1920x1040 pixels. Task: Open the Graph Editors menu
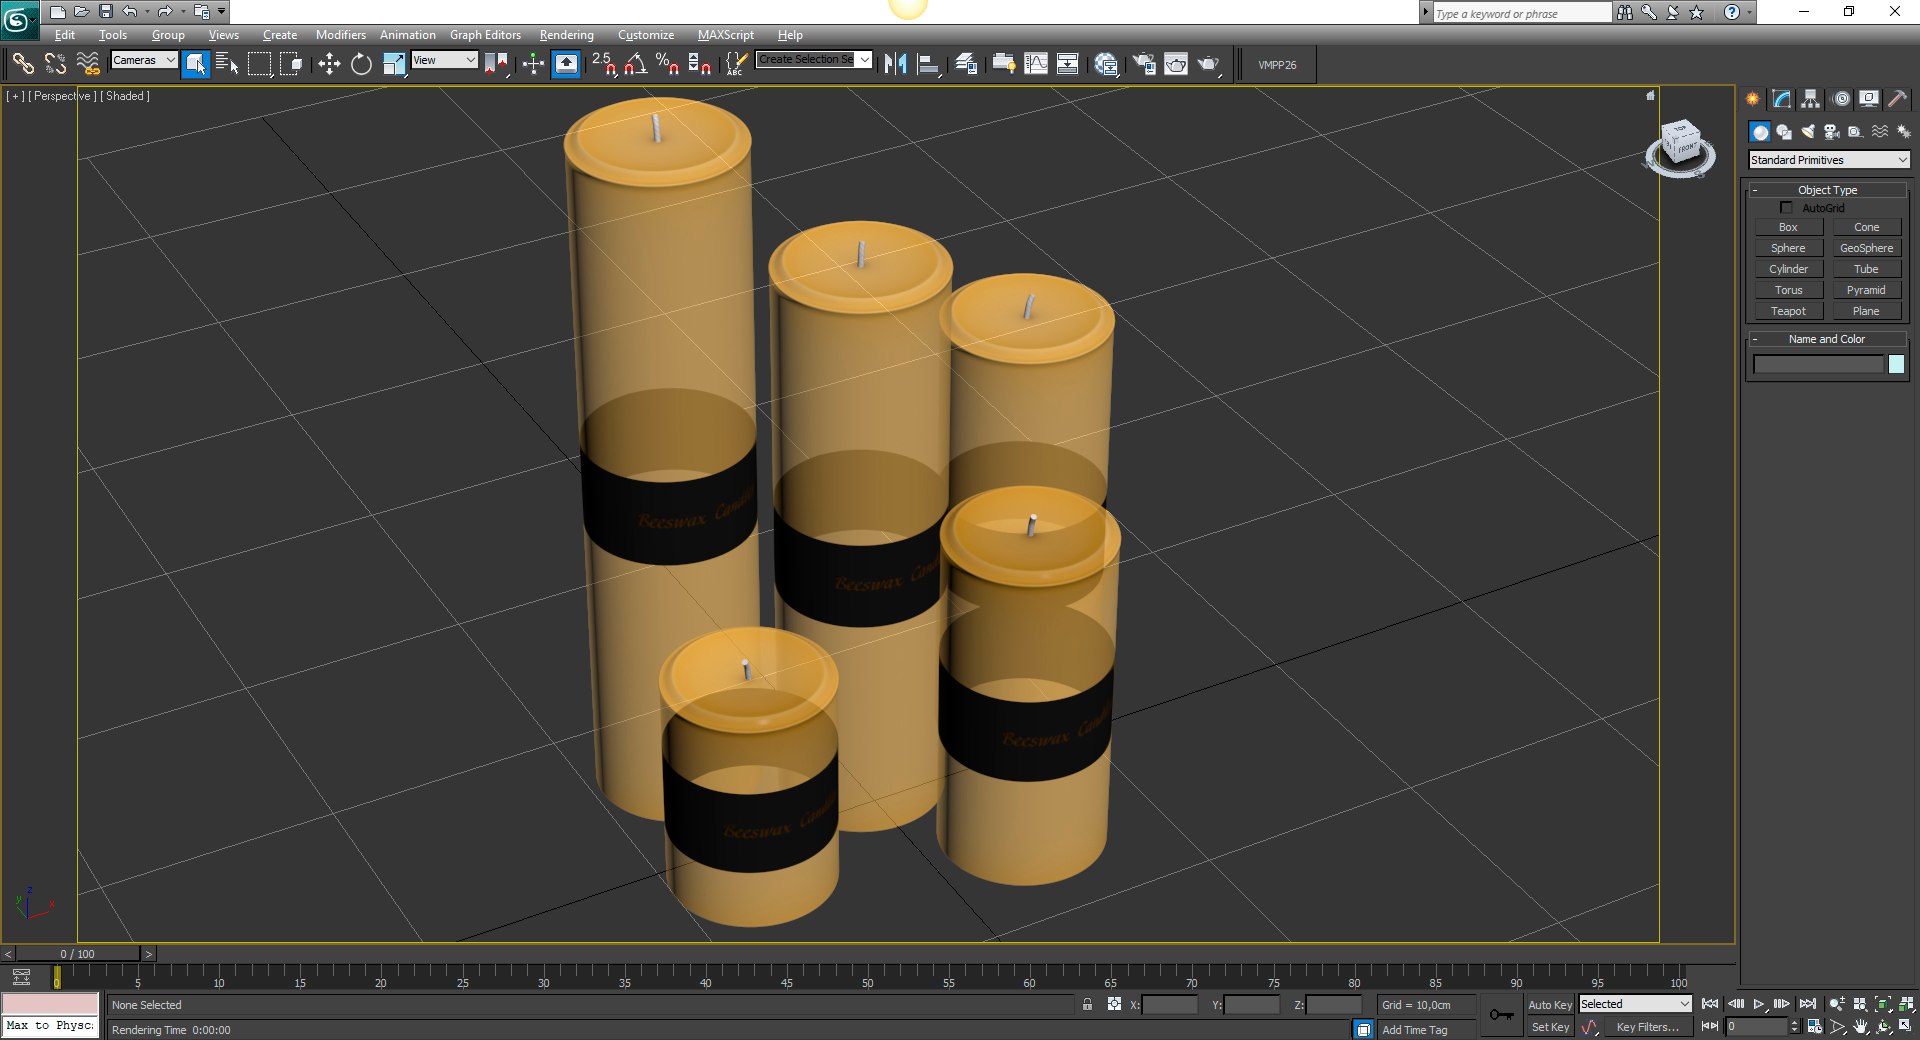[485, 35]
